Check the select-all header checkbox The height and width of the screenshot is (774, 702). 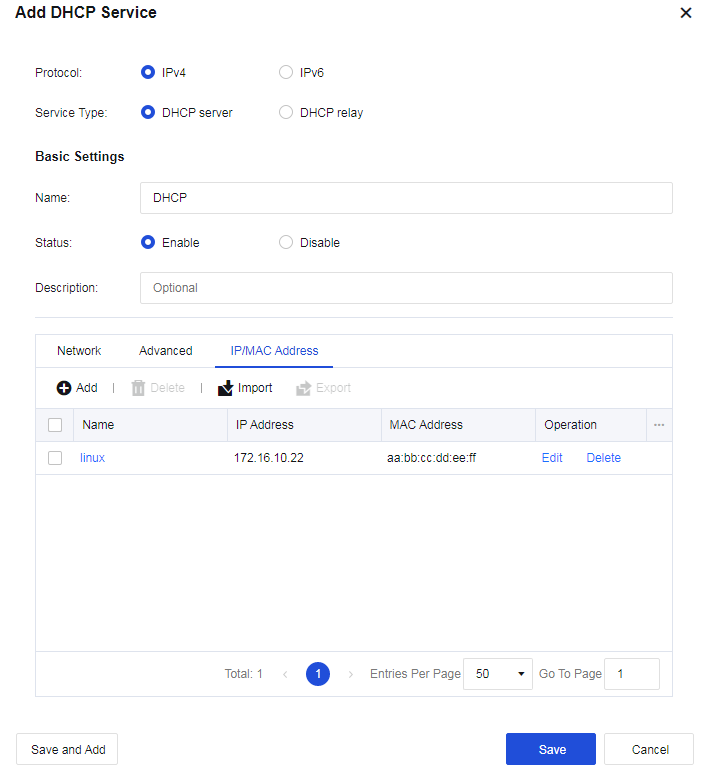click(x=55, y=425)
